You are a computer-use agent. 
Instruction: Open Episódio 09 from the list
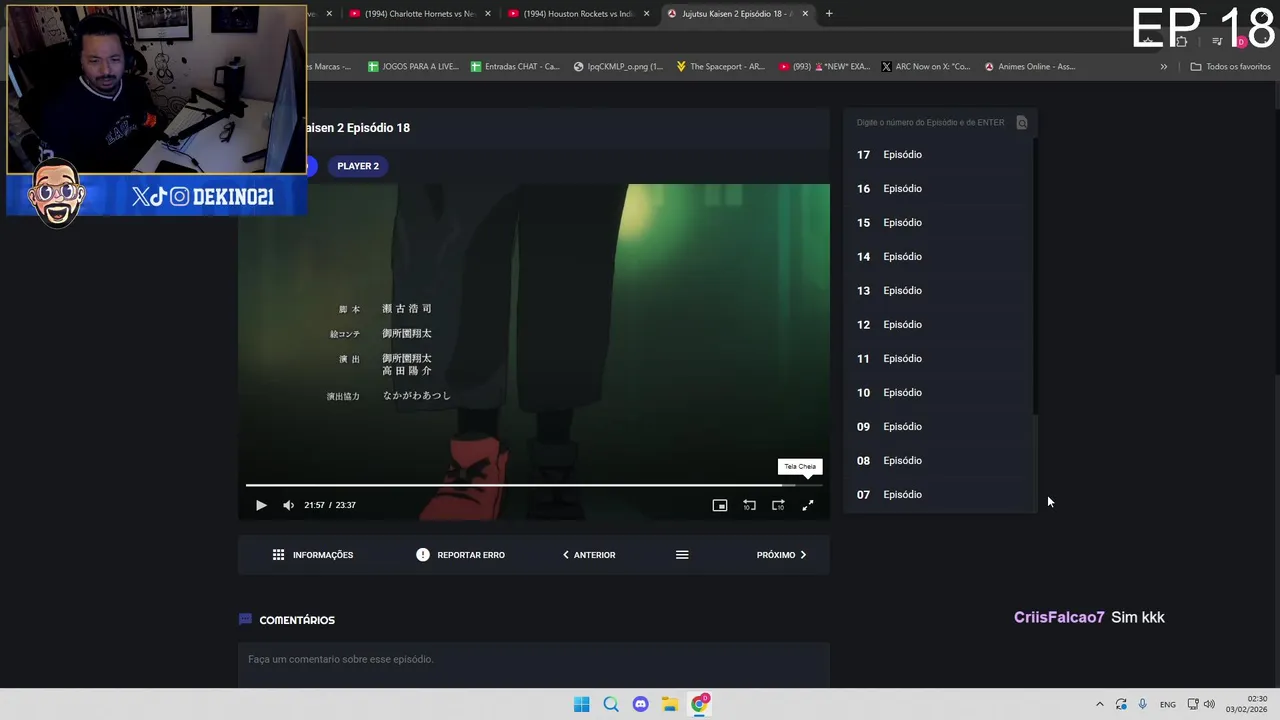pos(939,427)
